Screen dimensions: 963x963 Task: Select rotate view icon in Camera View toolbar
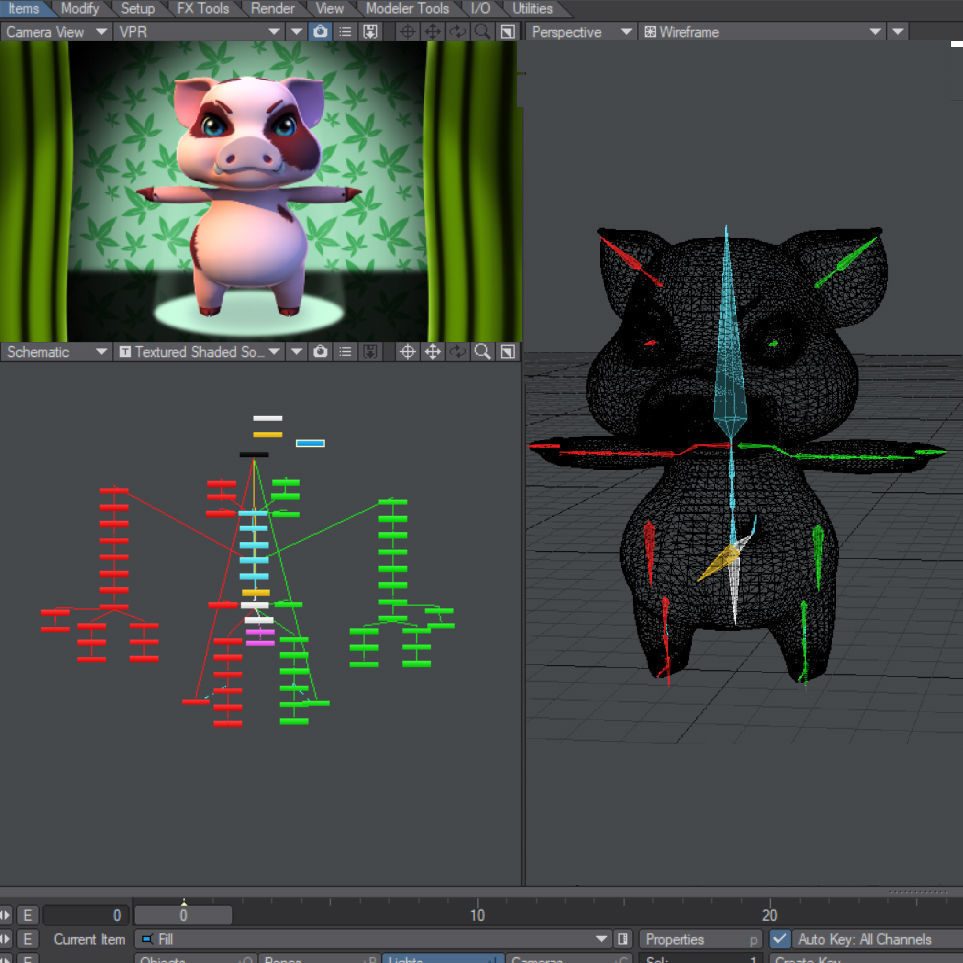point(458,32)
